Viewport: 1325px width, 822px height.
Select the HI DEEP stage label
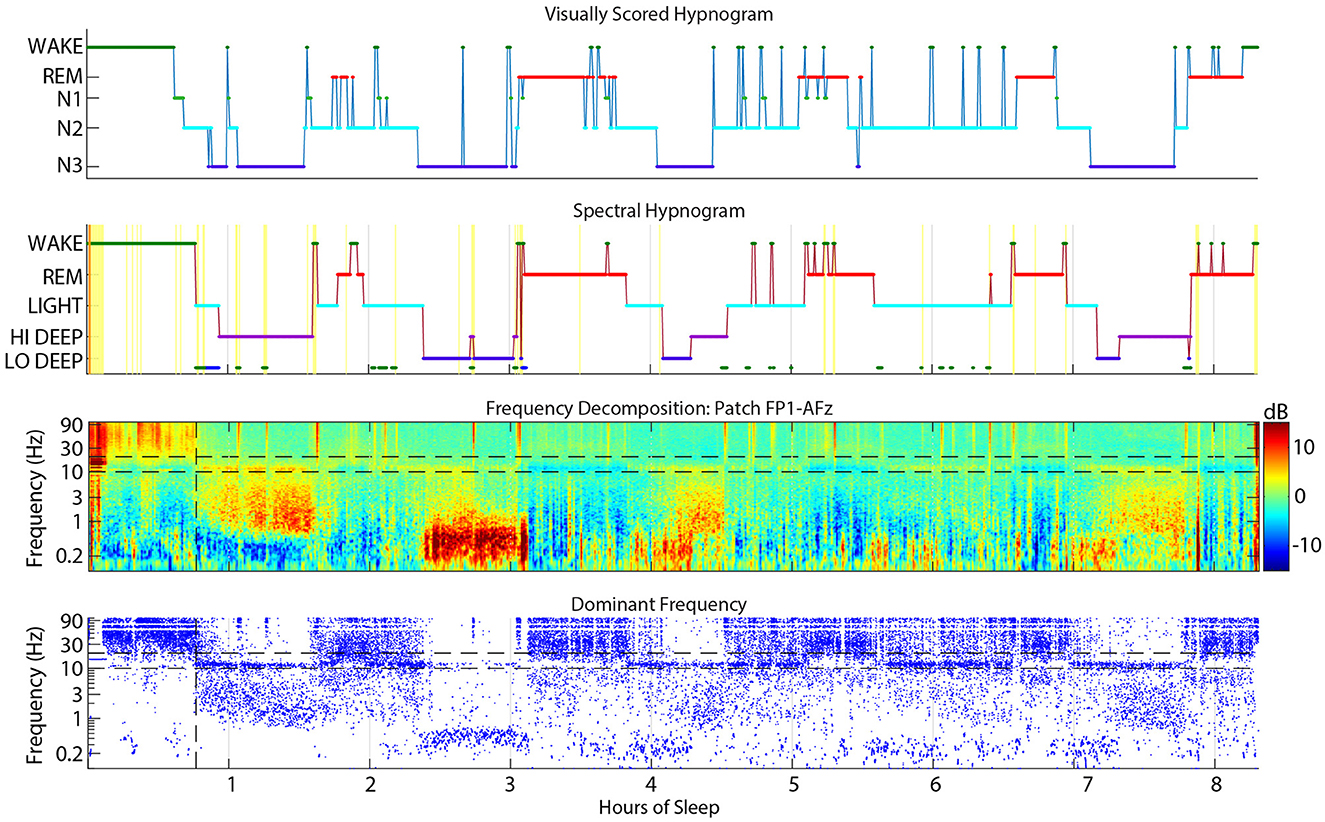[47, 337]
